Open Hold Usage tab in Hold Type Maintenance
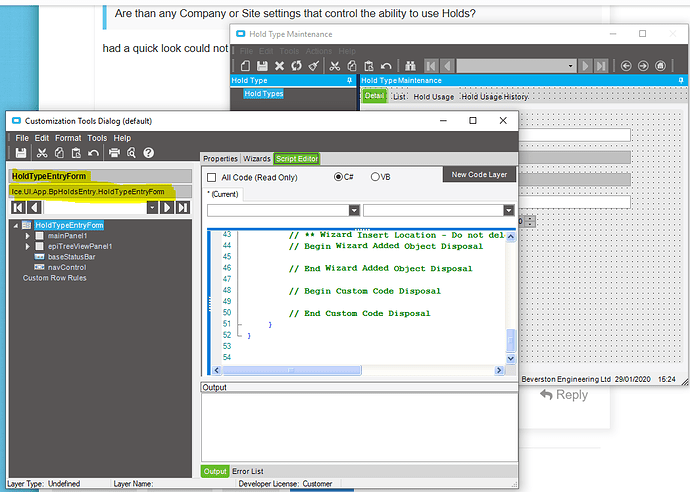Image resolution: width=690 pixels, height=492 pixels. 433,97
